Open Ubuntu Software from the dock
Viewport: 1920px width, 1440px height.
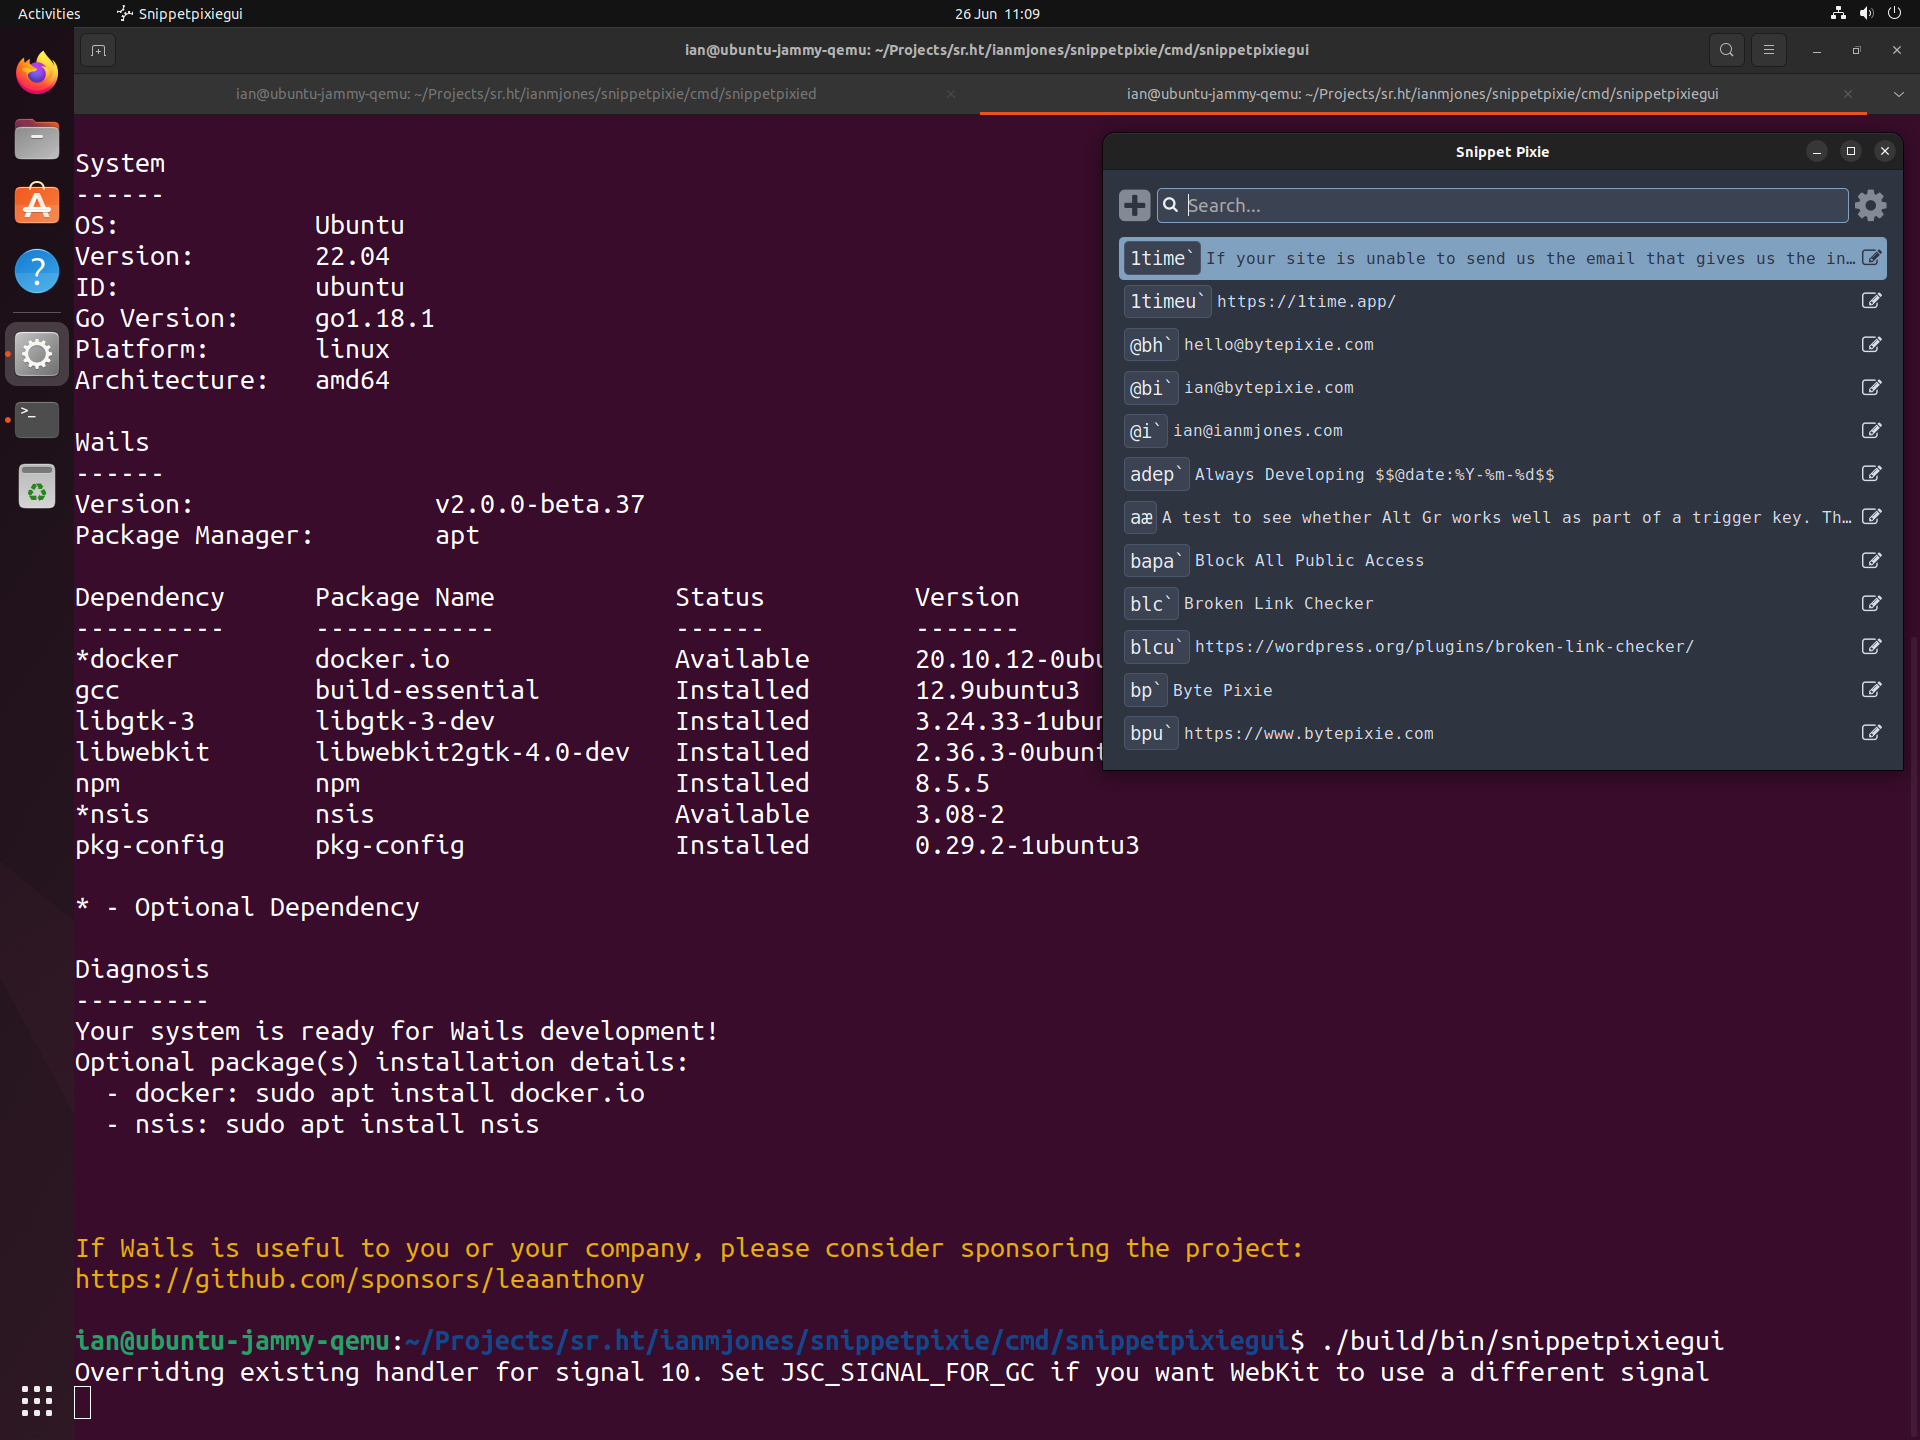point(36,204)
